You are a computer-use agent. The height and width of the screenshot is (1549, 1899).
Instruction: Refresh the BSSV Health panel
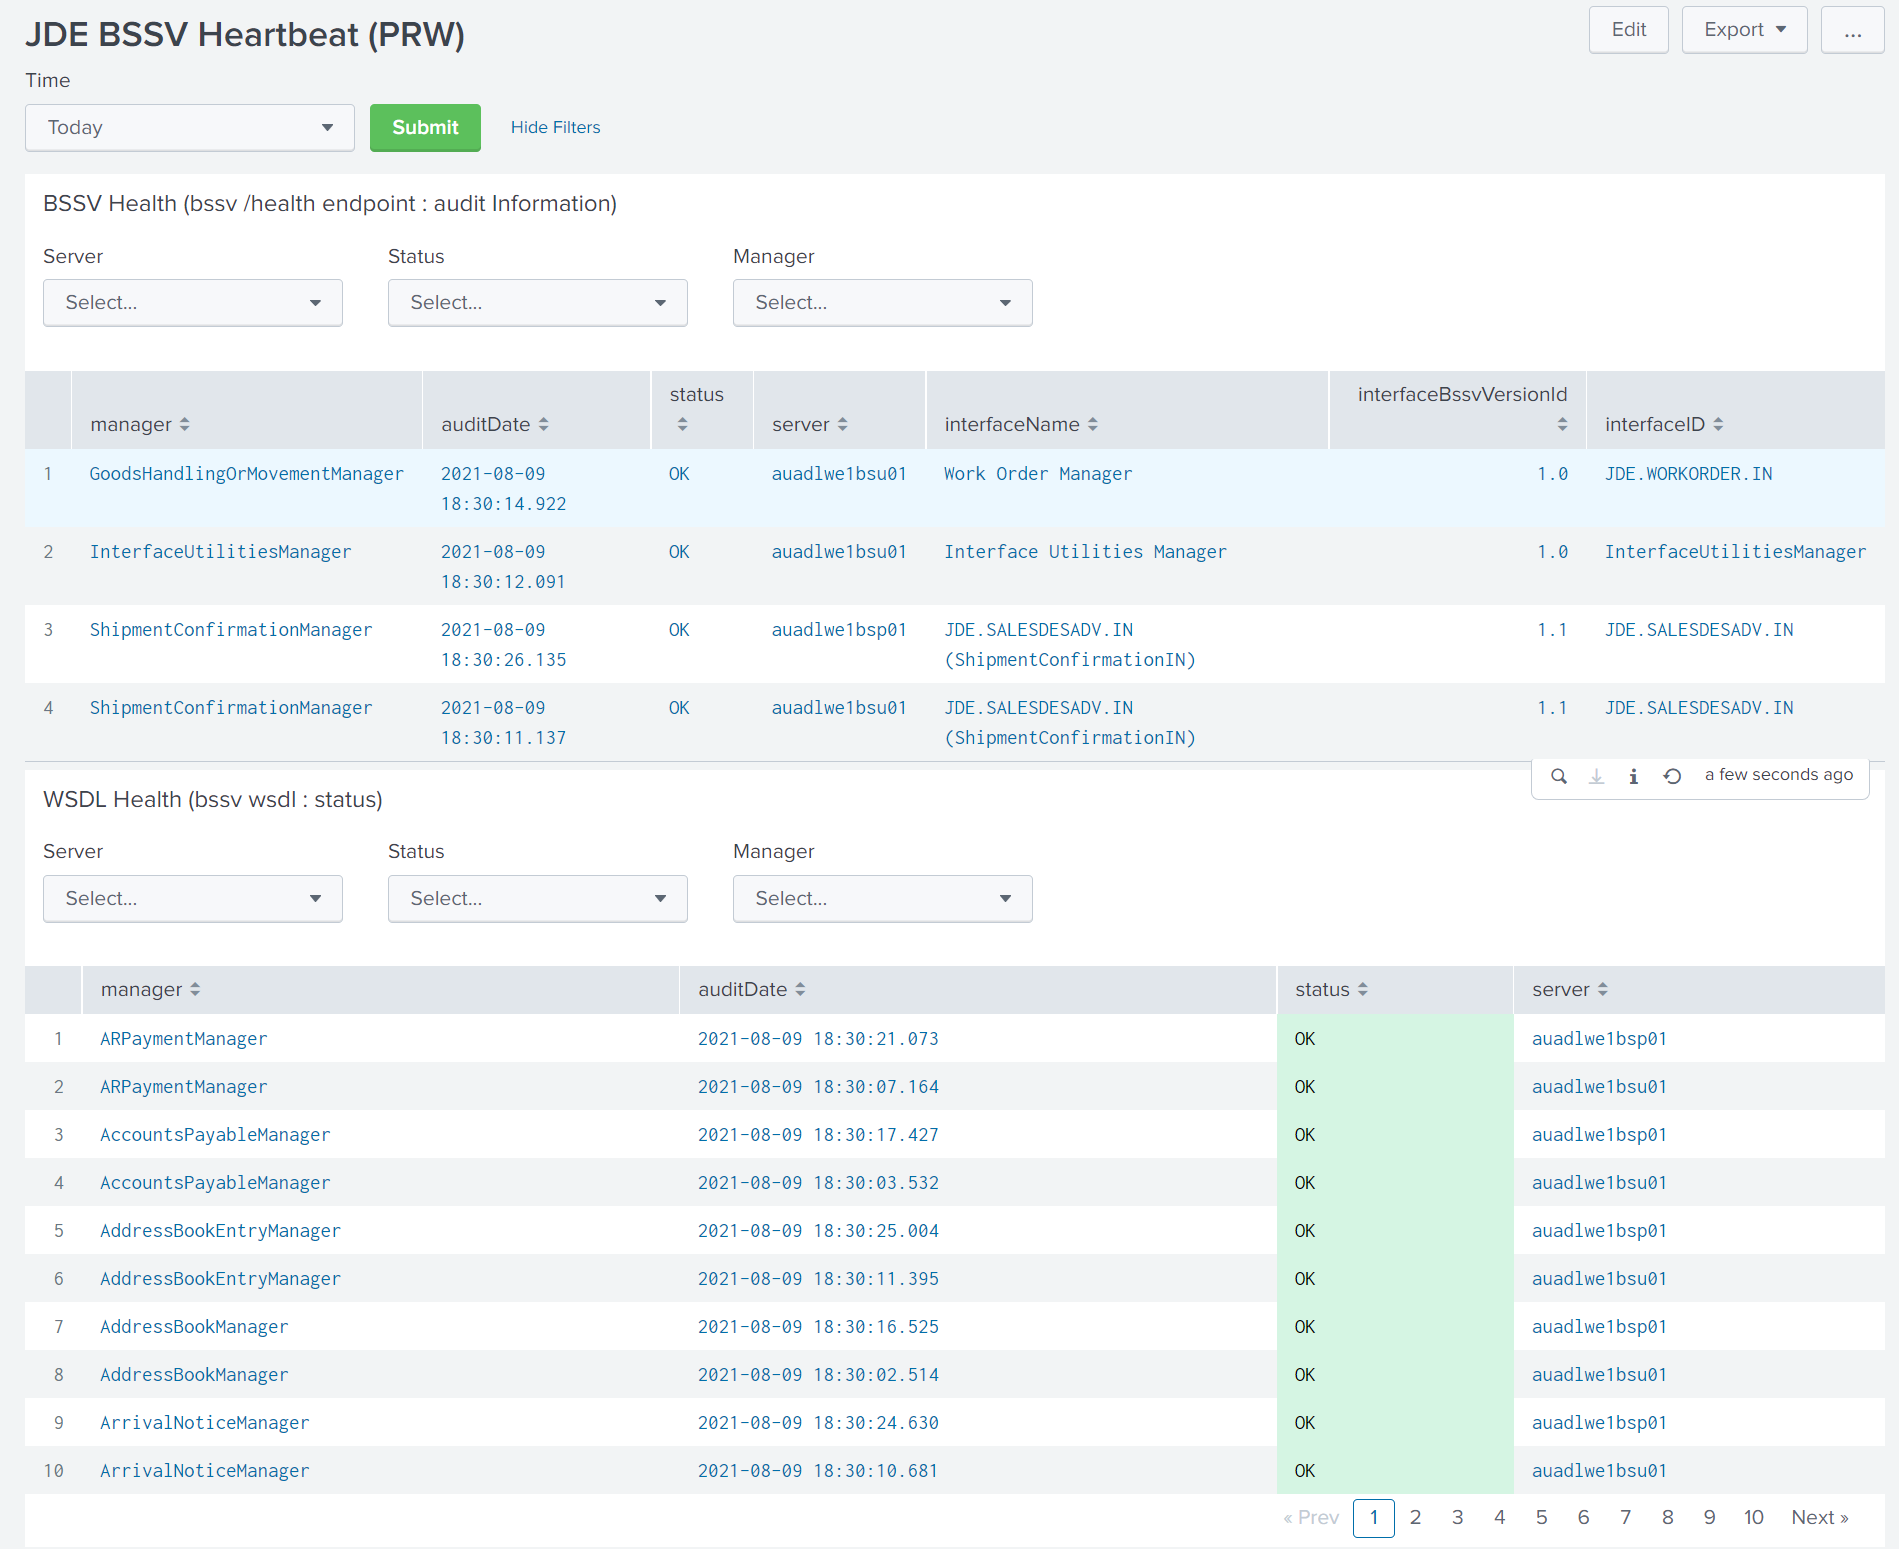(1672, 776)
